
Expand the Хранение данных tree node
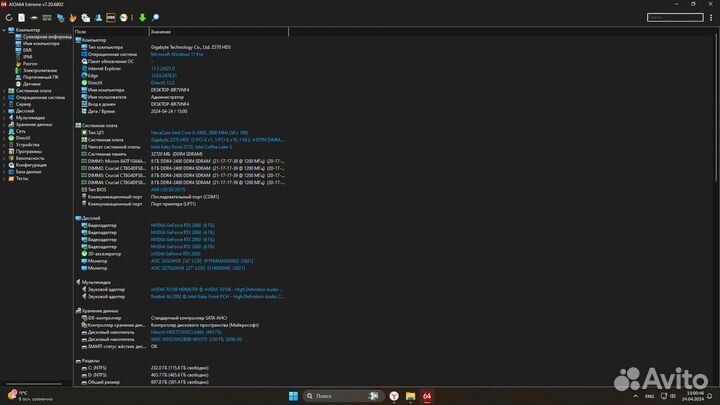[x=4, y=124]
